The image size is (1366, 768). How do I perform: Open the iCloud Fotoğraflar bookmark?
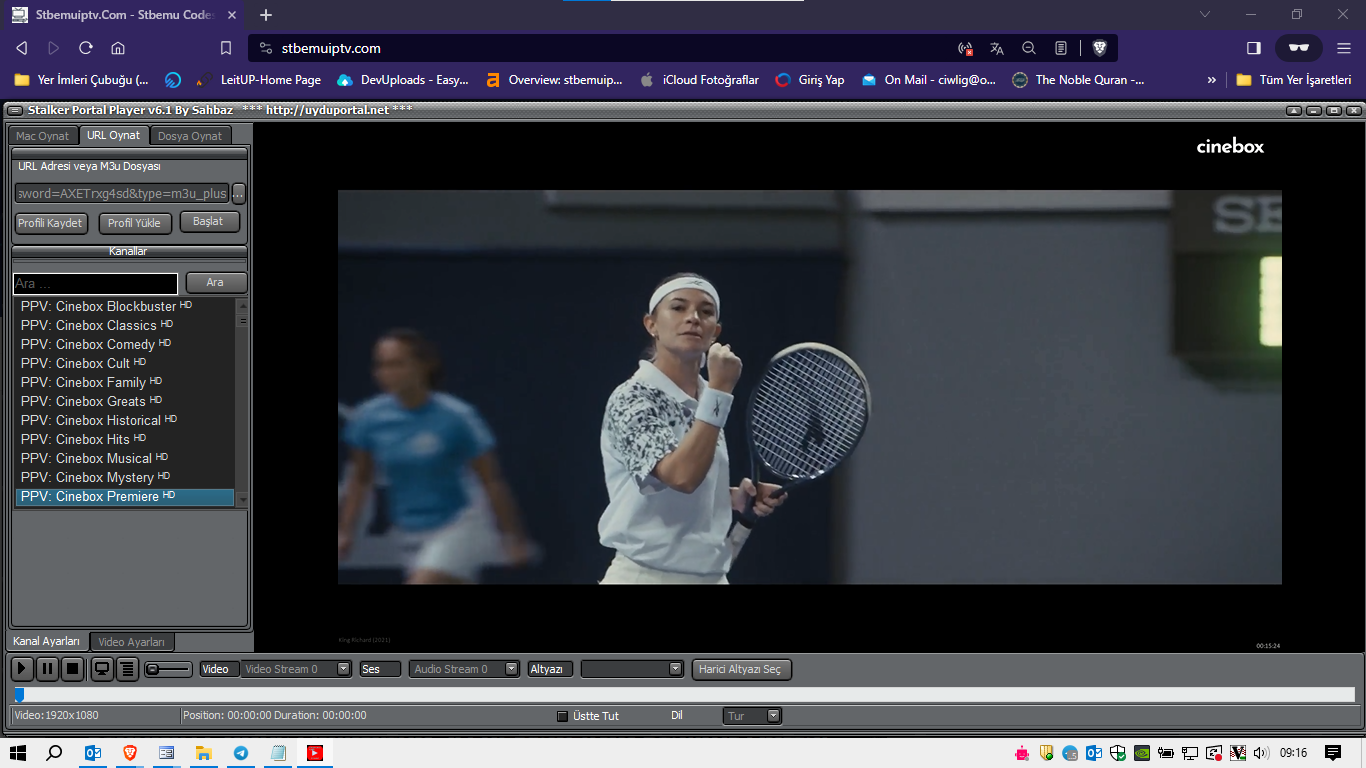coord(699,80)
